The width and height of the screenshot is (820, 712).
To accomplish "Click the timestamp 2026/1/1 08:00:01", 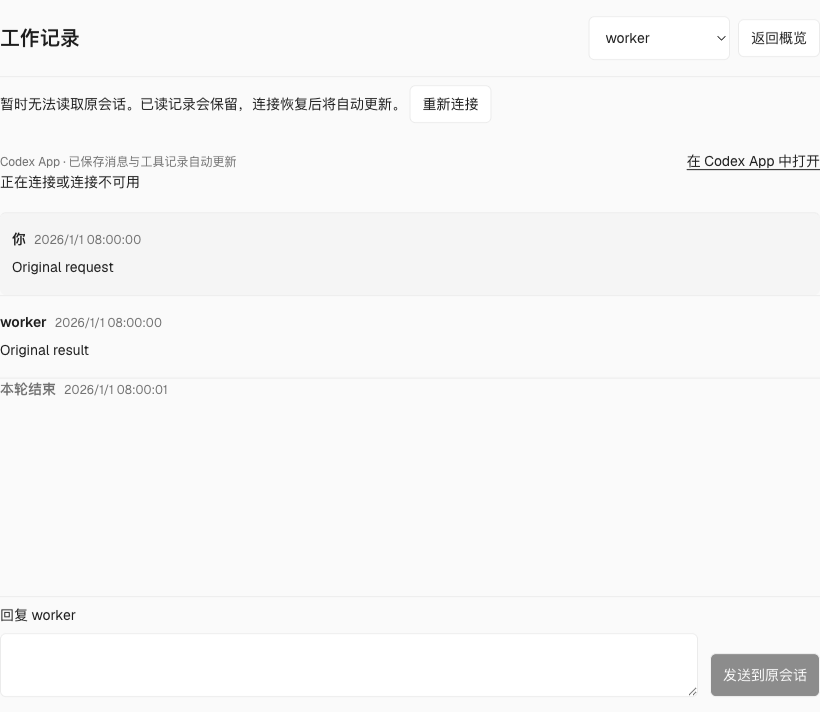I will [116, 390].
